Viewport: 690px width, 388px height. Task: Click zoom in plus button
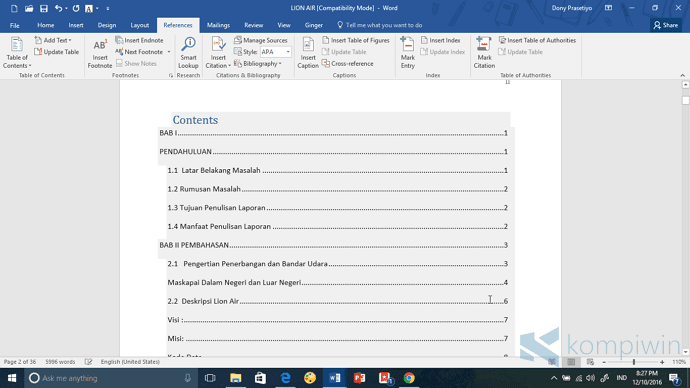pos(662,362)
